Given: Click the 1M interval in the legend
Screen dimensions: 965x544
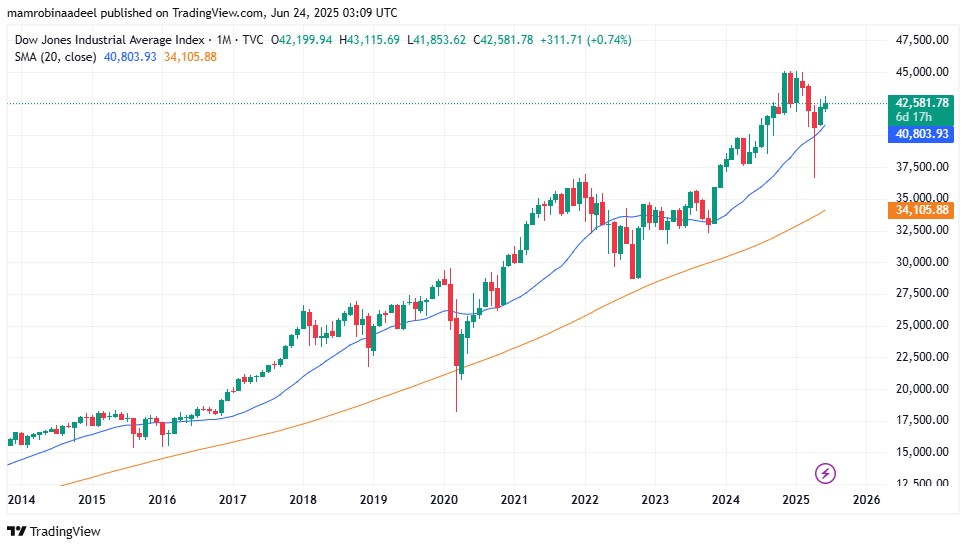Looking at the screenshot, I should (x=222, y=40).
